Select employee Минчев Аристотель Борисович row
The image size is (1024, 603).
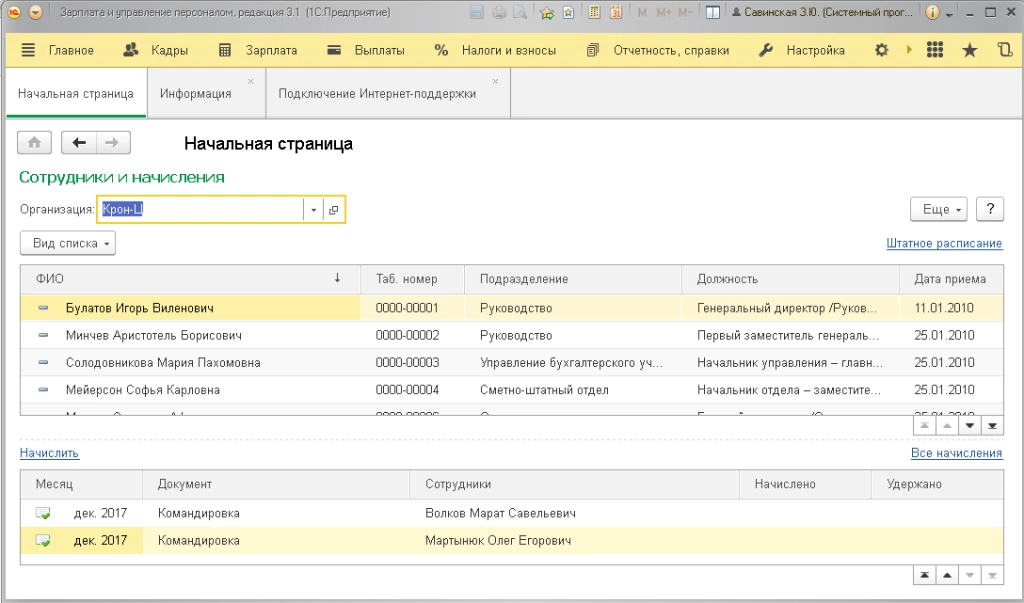click(153, 335)
